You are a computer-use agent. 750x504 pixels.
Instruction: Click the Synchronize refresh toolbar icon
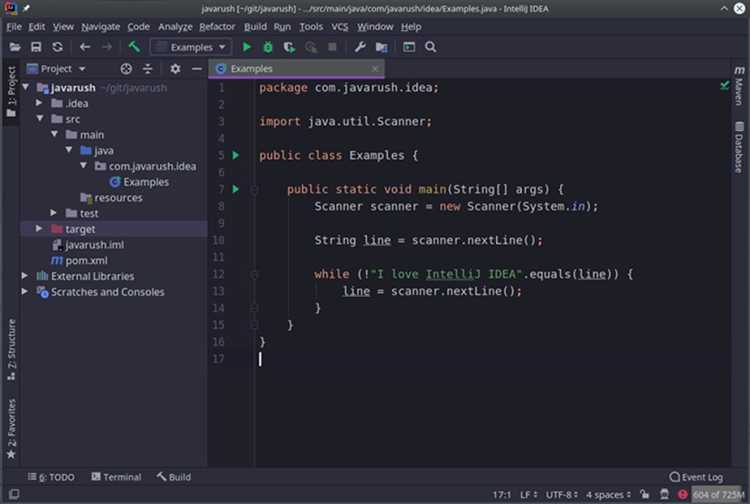pyautogui.click(x=57, y=47)
